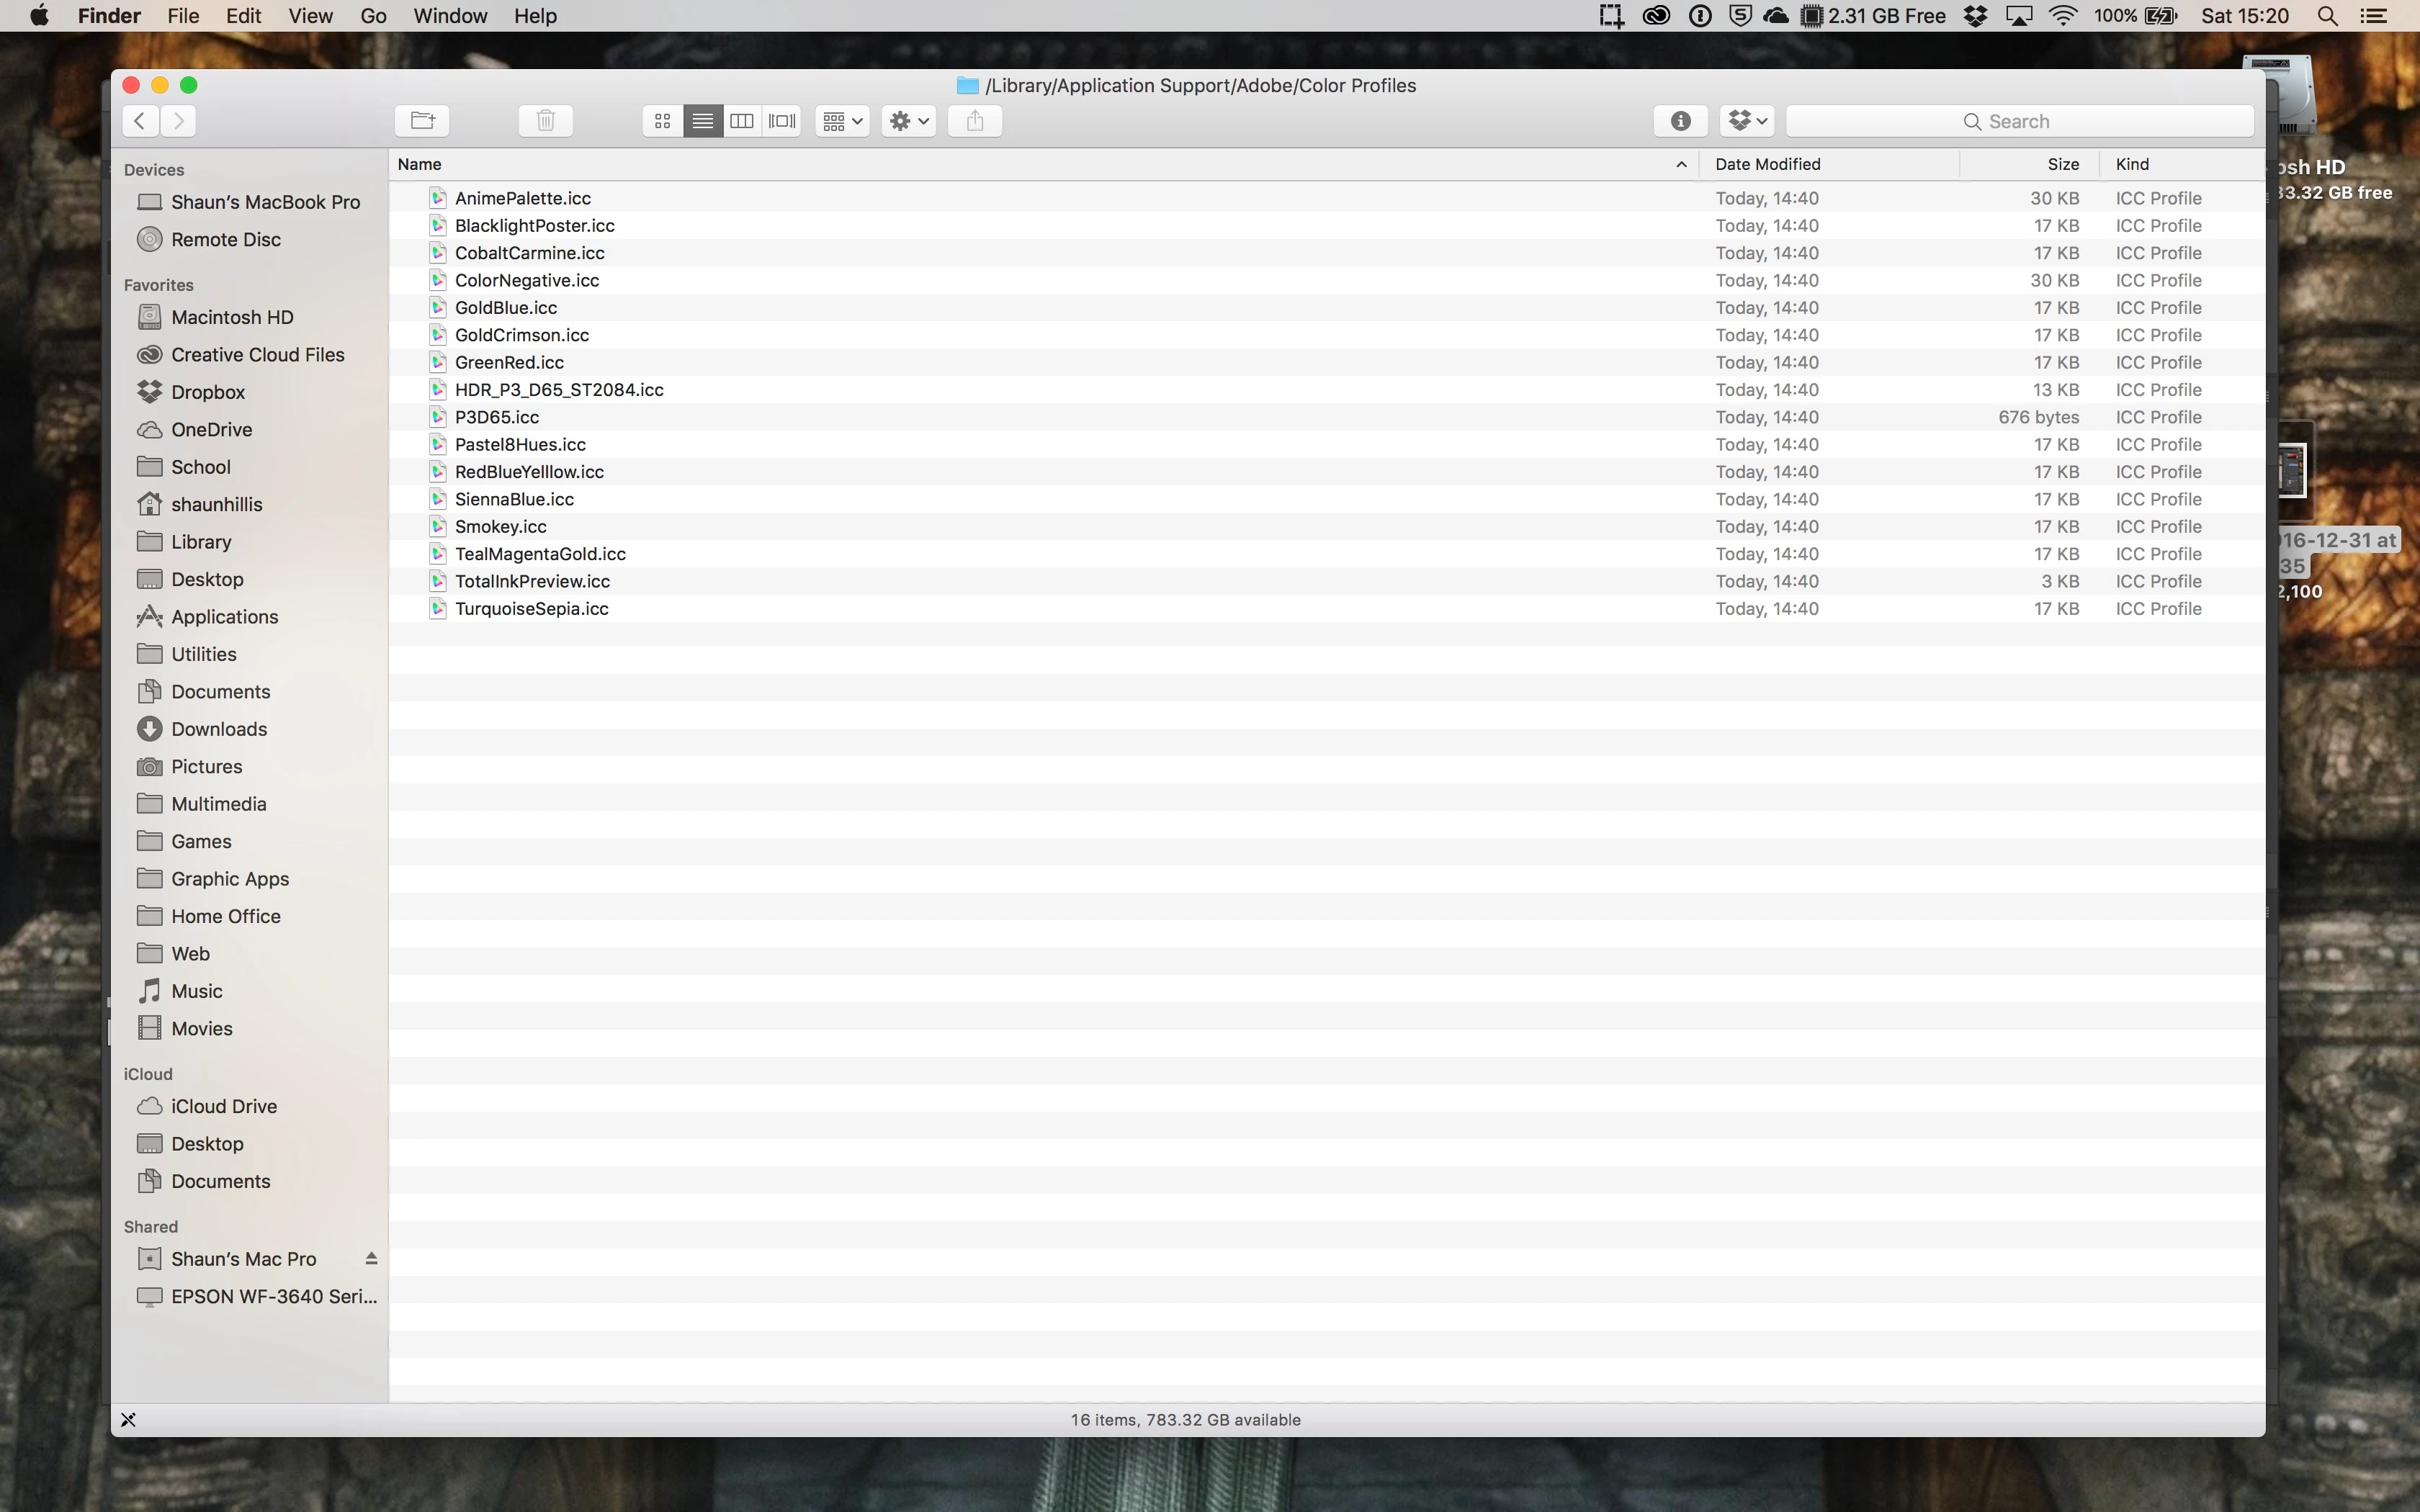2420x1512 pixels.
Task: Go back with the left arrow button
Action: click(141, 121)
